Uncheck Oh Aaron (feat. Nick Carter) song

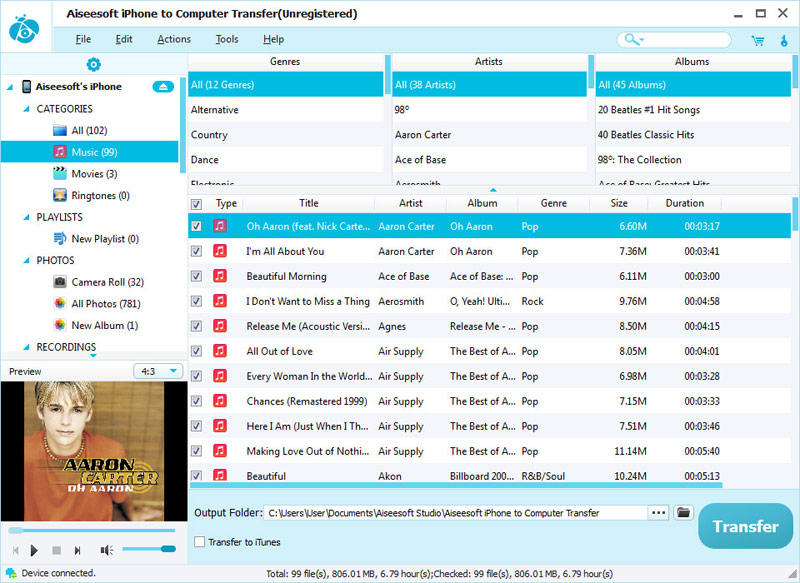pyautogui.click(x=196, y=226)
